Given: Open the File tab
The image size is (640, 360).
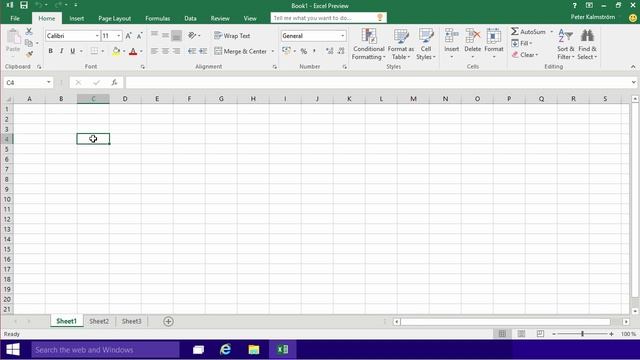Looking at the screenshot, I should (15, 18).
